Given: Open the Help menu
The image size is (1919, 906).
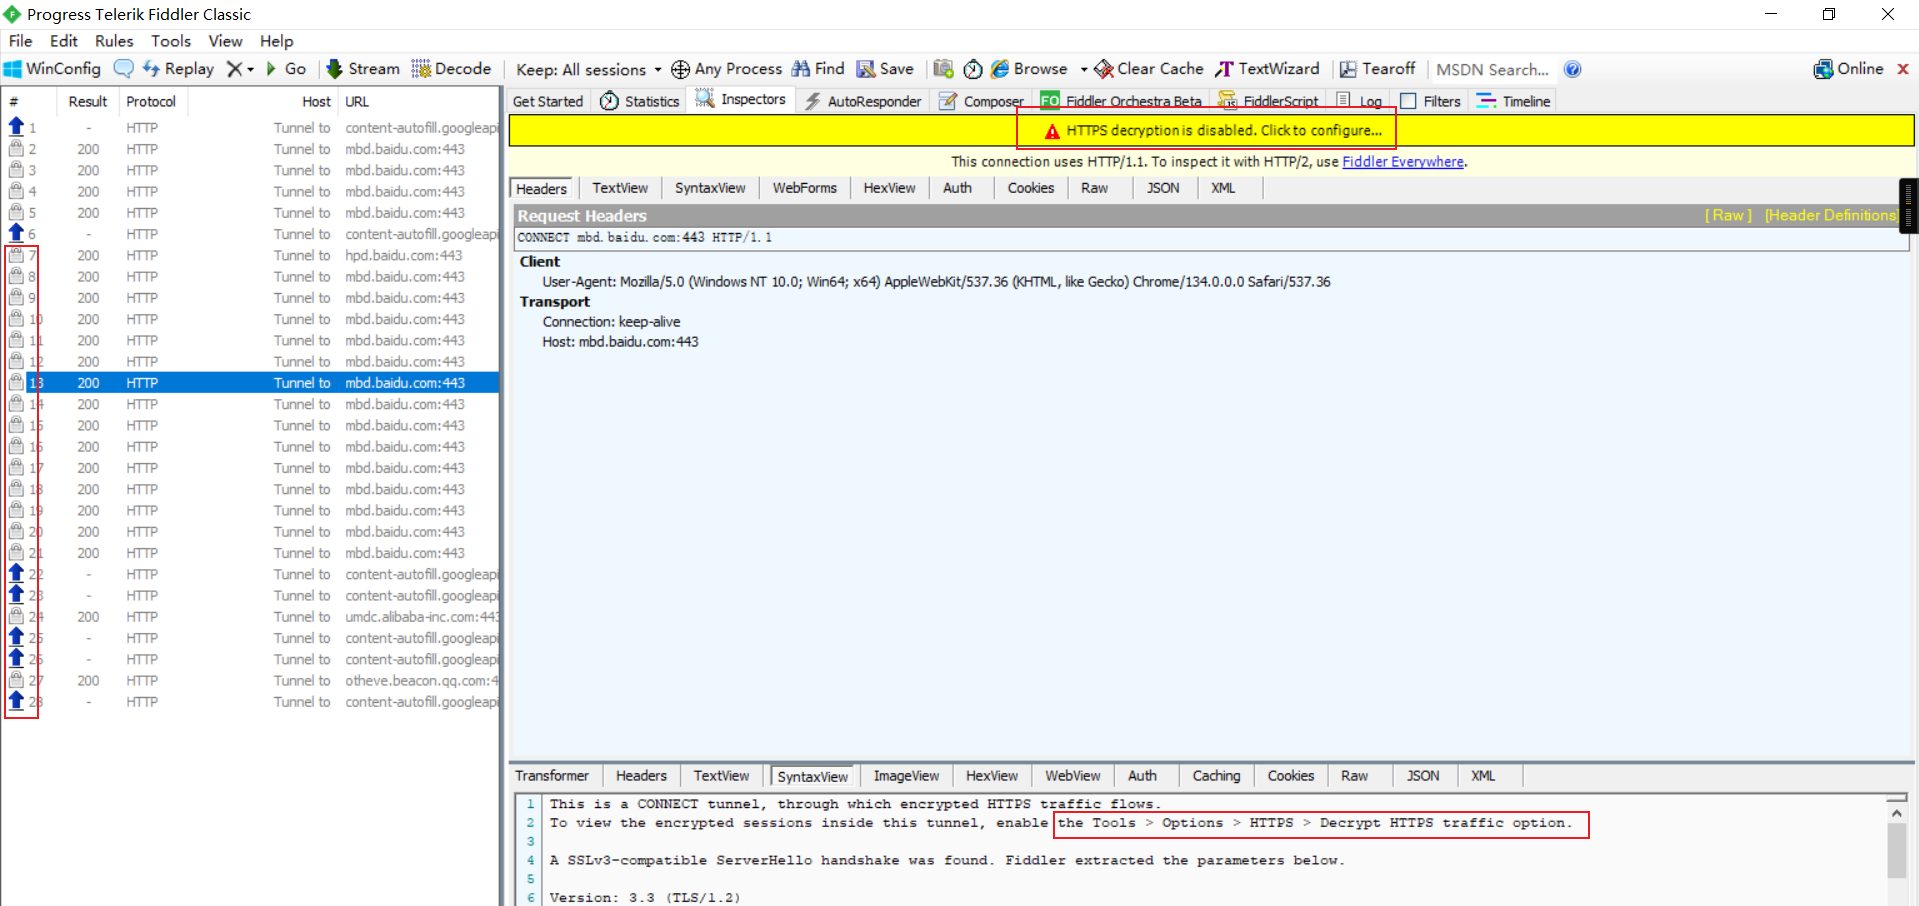Looking at the screenshot, I should [277, 41].
